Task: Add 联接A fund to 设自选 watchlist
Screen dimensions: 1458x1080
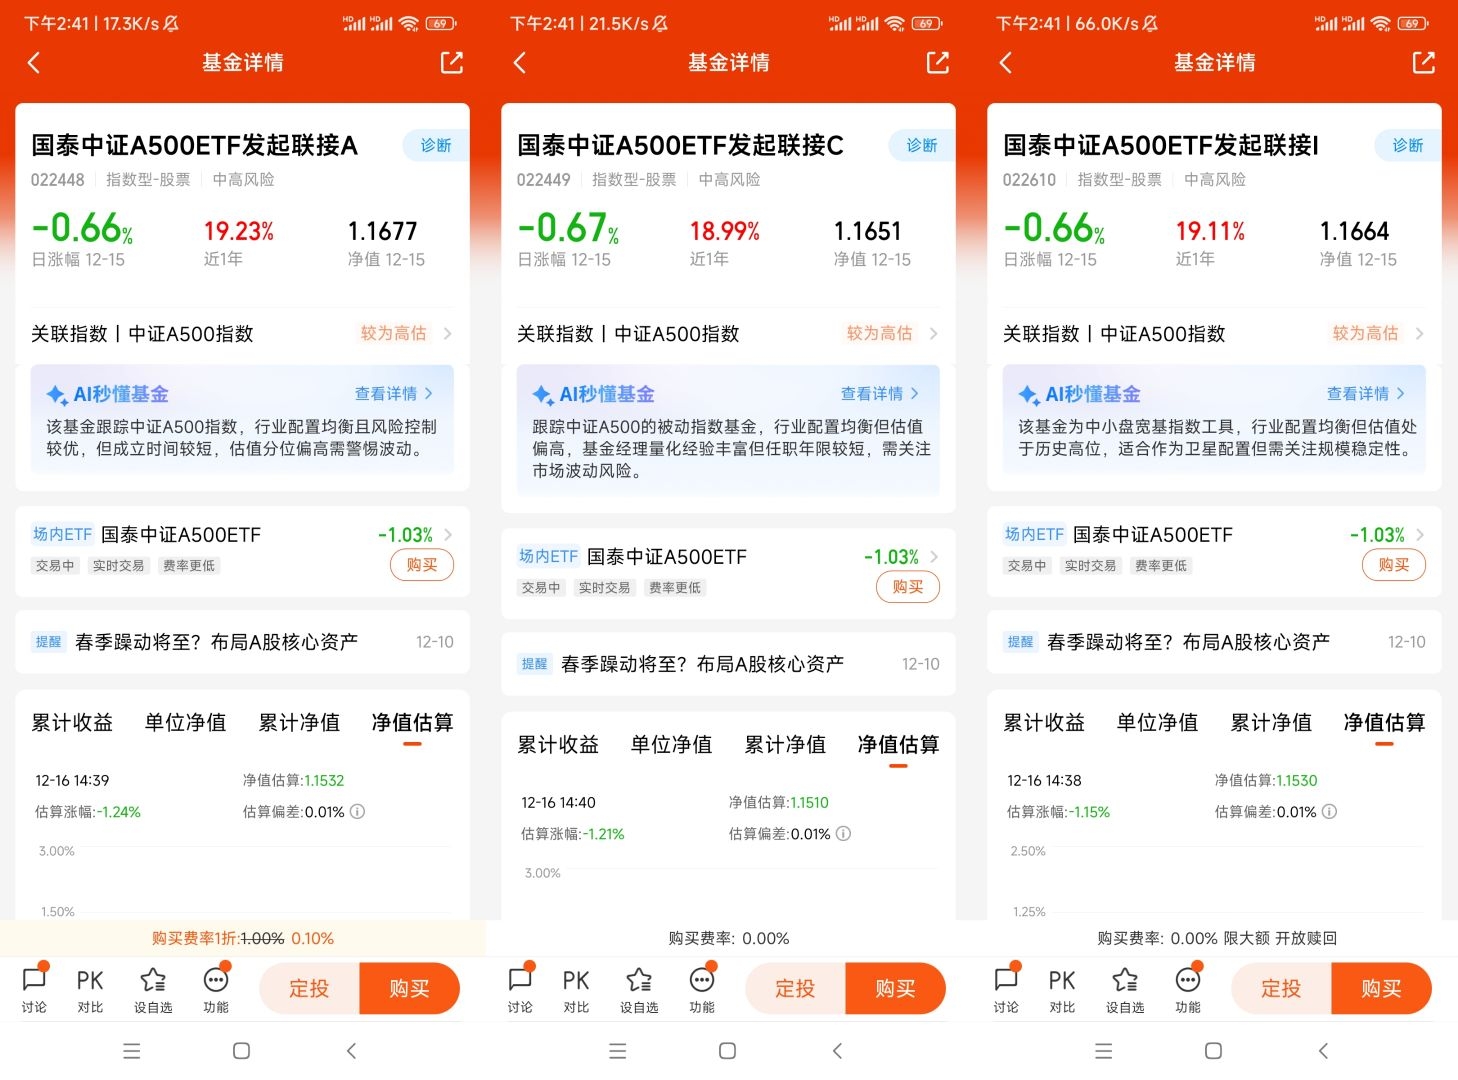Action: coord(153,989)
